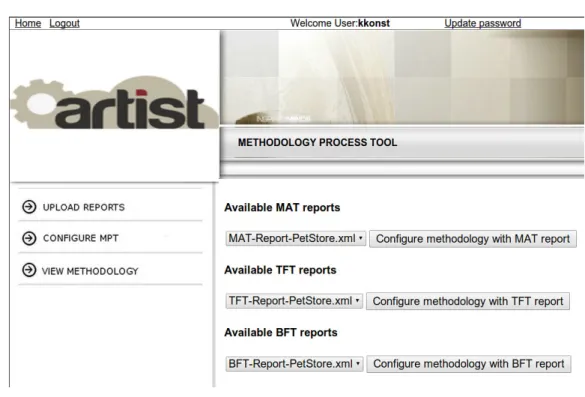This screenshot has height=397, width=585.
Task: Click the Methodology Process Tool heading
Action: [317, 142]
